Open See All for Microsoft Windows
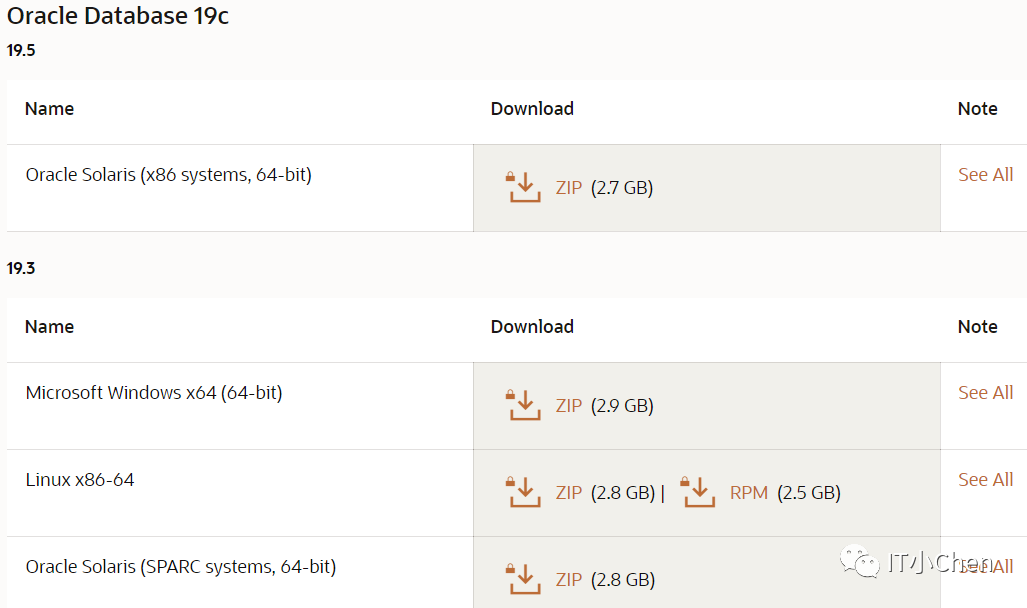The image size is (1027, 608). tap(985, 393)
